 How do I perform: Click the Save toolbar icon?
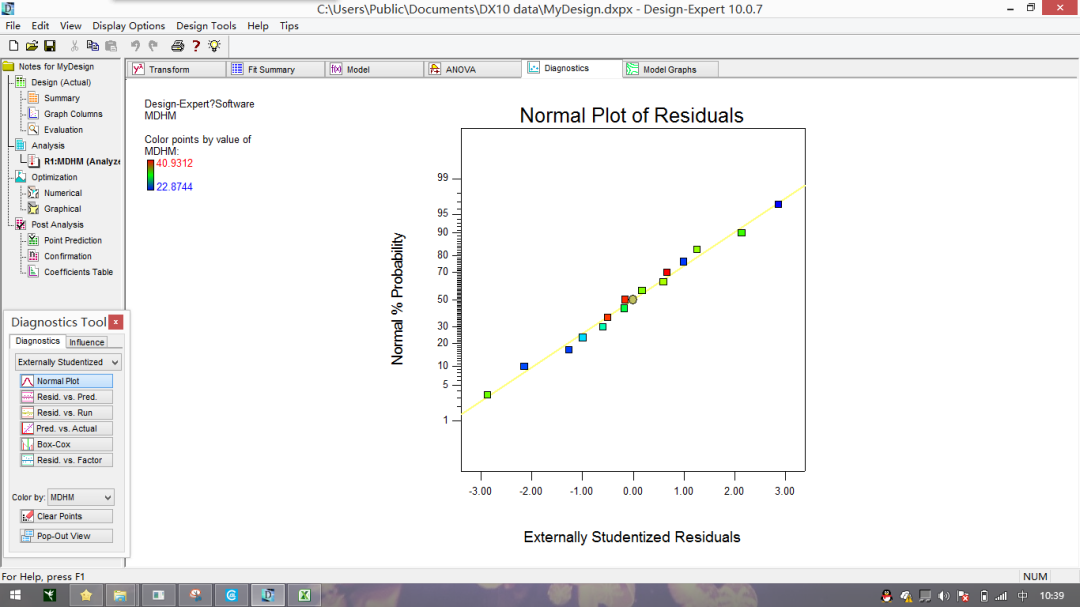[50, 46]
